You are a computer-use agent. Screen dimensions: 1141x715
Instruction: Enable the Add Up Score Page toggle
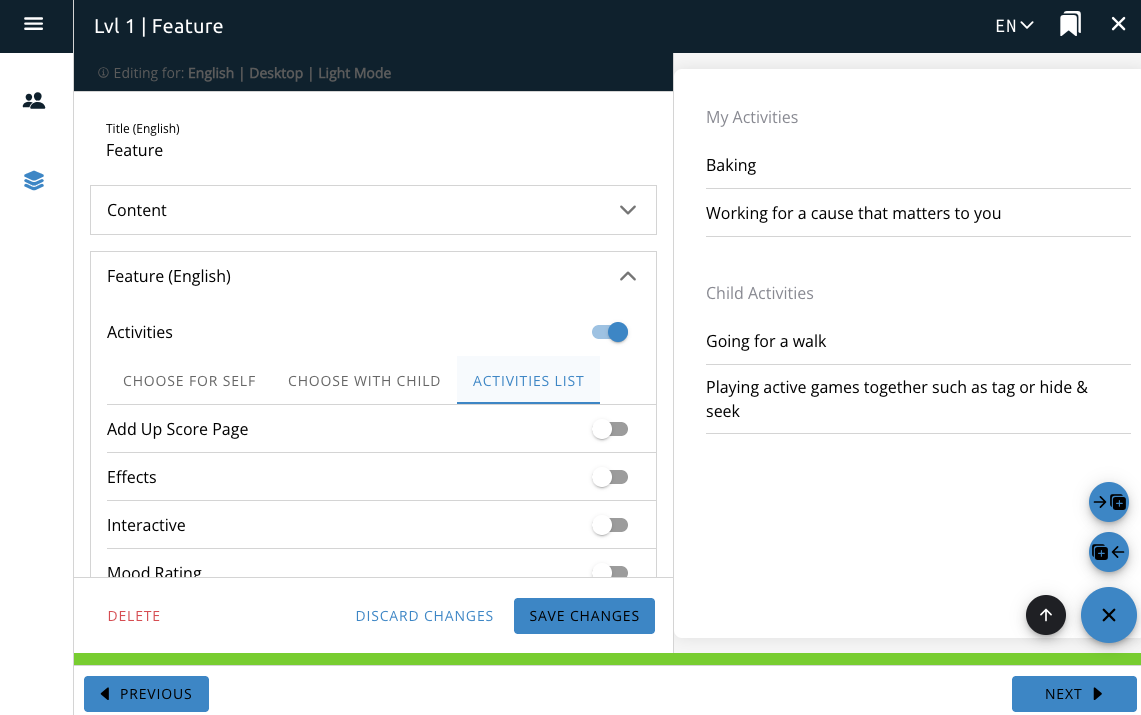610,429
